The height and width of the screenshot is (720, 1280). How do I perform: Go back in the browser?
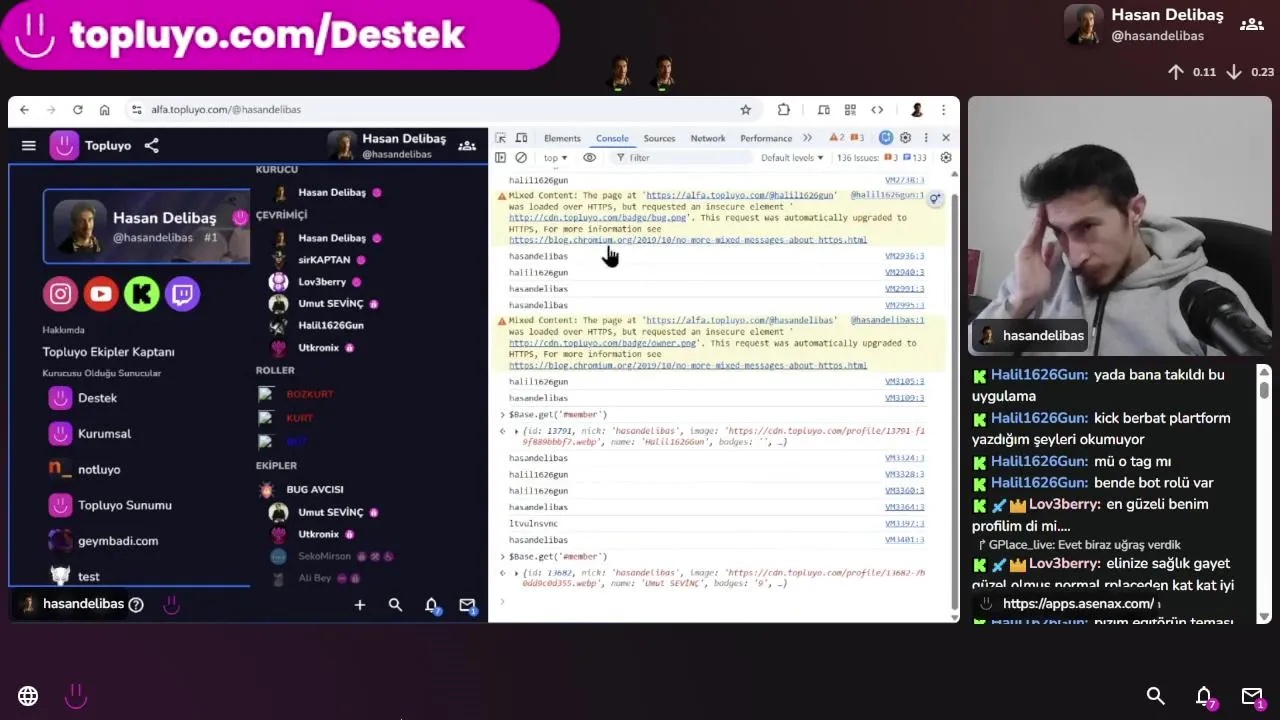click(25, 110)
